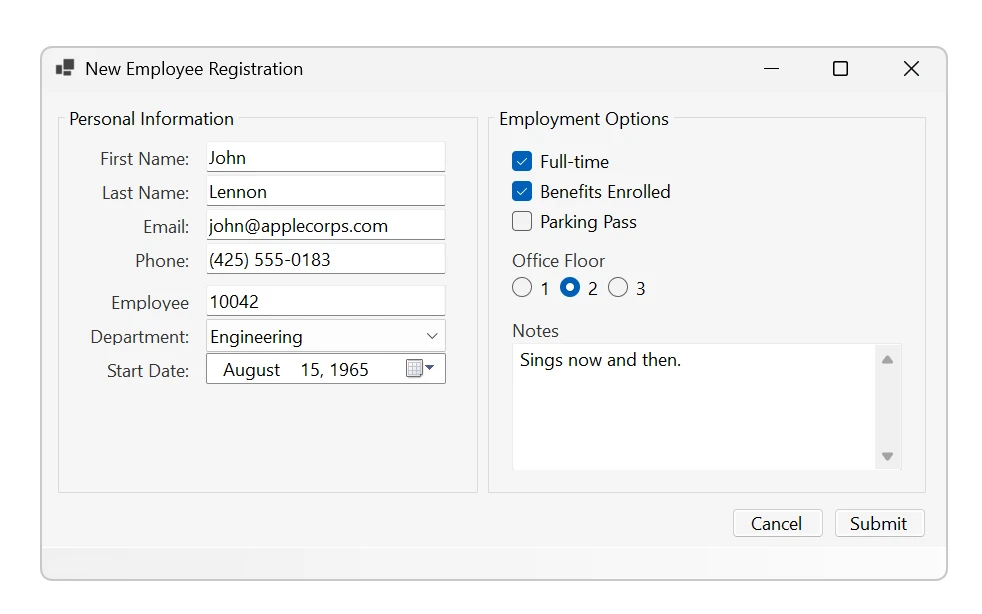Disable the Benefits Enrolled checkbox
The image size is (982, 614).
pos(522,192)
